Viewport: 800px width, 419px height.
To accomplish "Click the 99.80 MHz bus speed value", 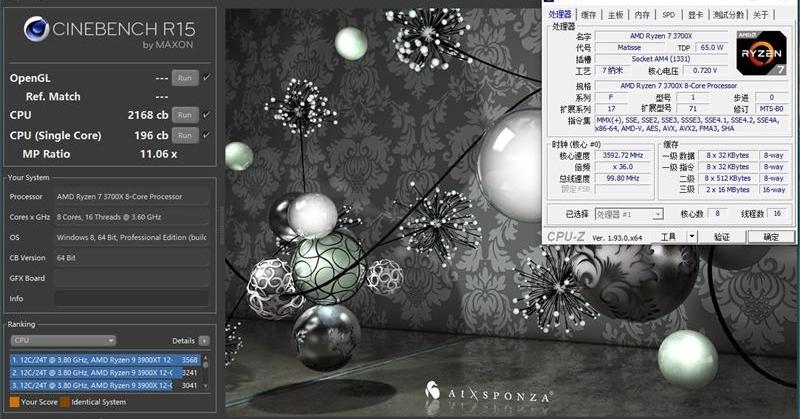I will click(622, 179).
